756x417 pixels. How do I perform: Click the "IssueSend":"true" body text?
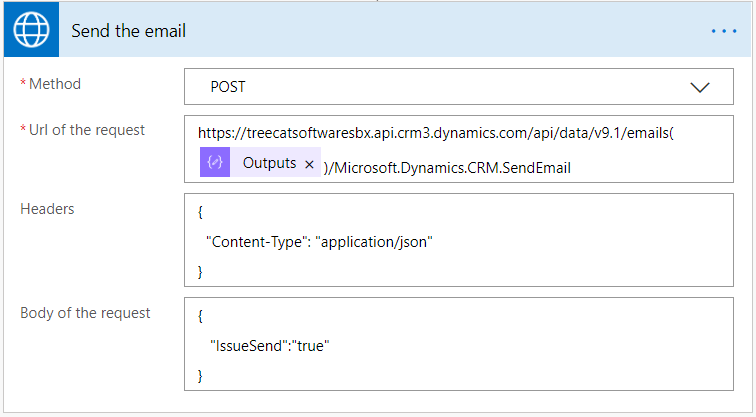270,346
